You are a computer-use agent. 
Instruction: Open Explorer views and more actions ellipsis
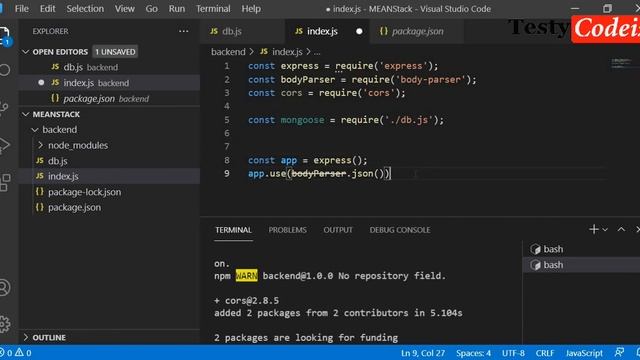(184, 31)
